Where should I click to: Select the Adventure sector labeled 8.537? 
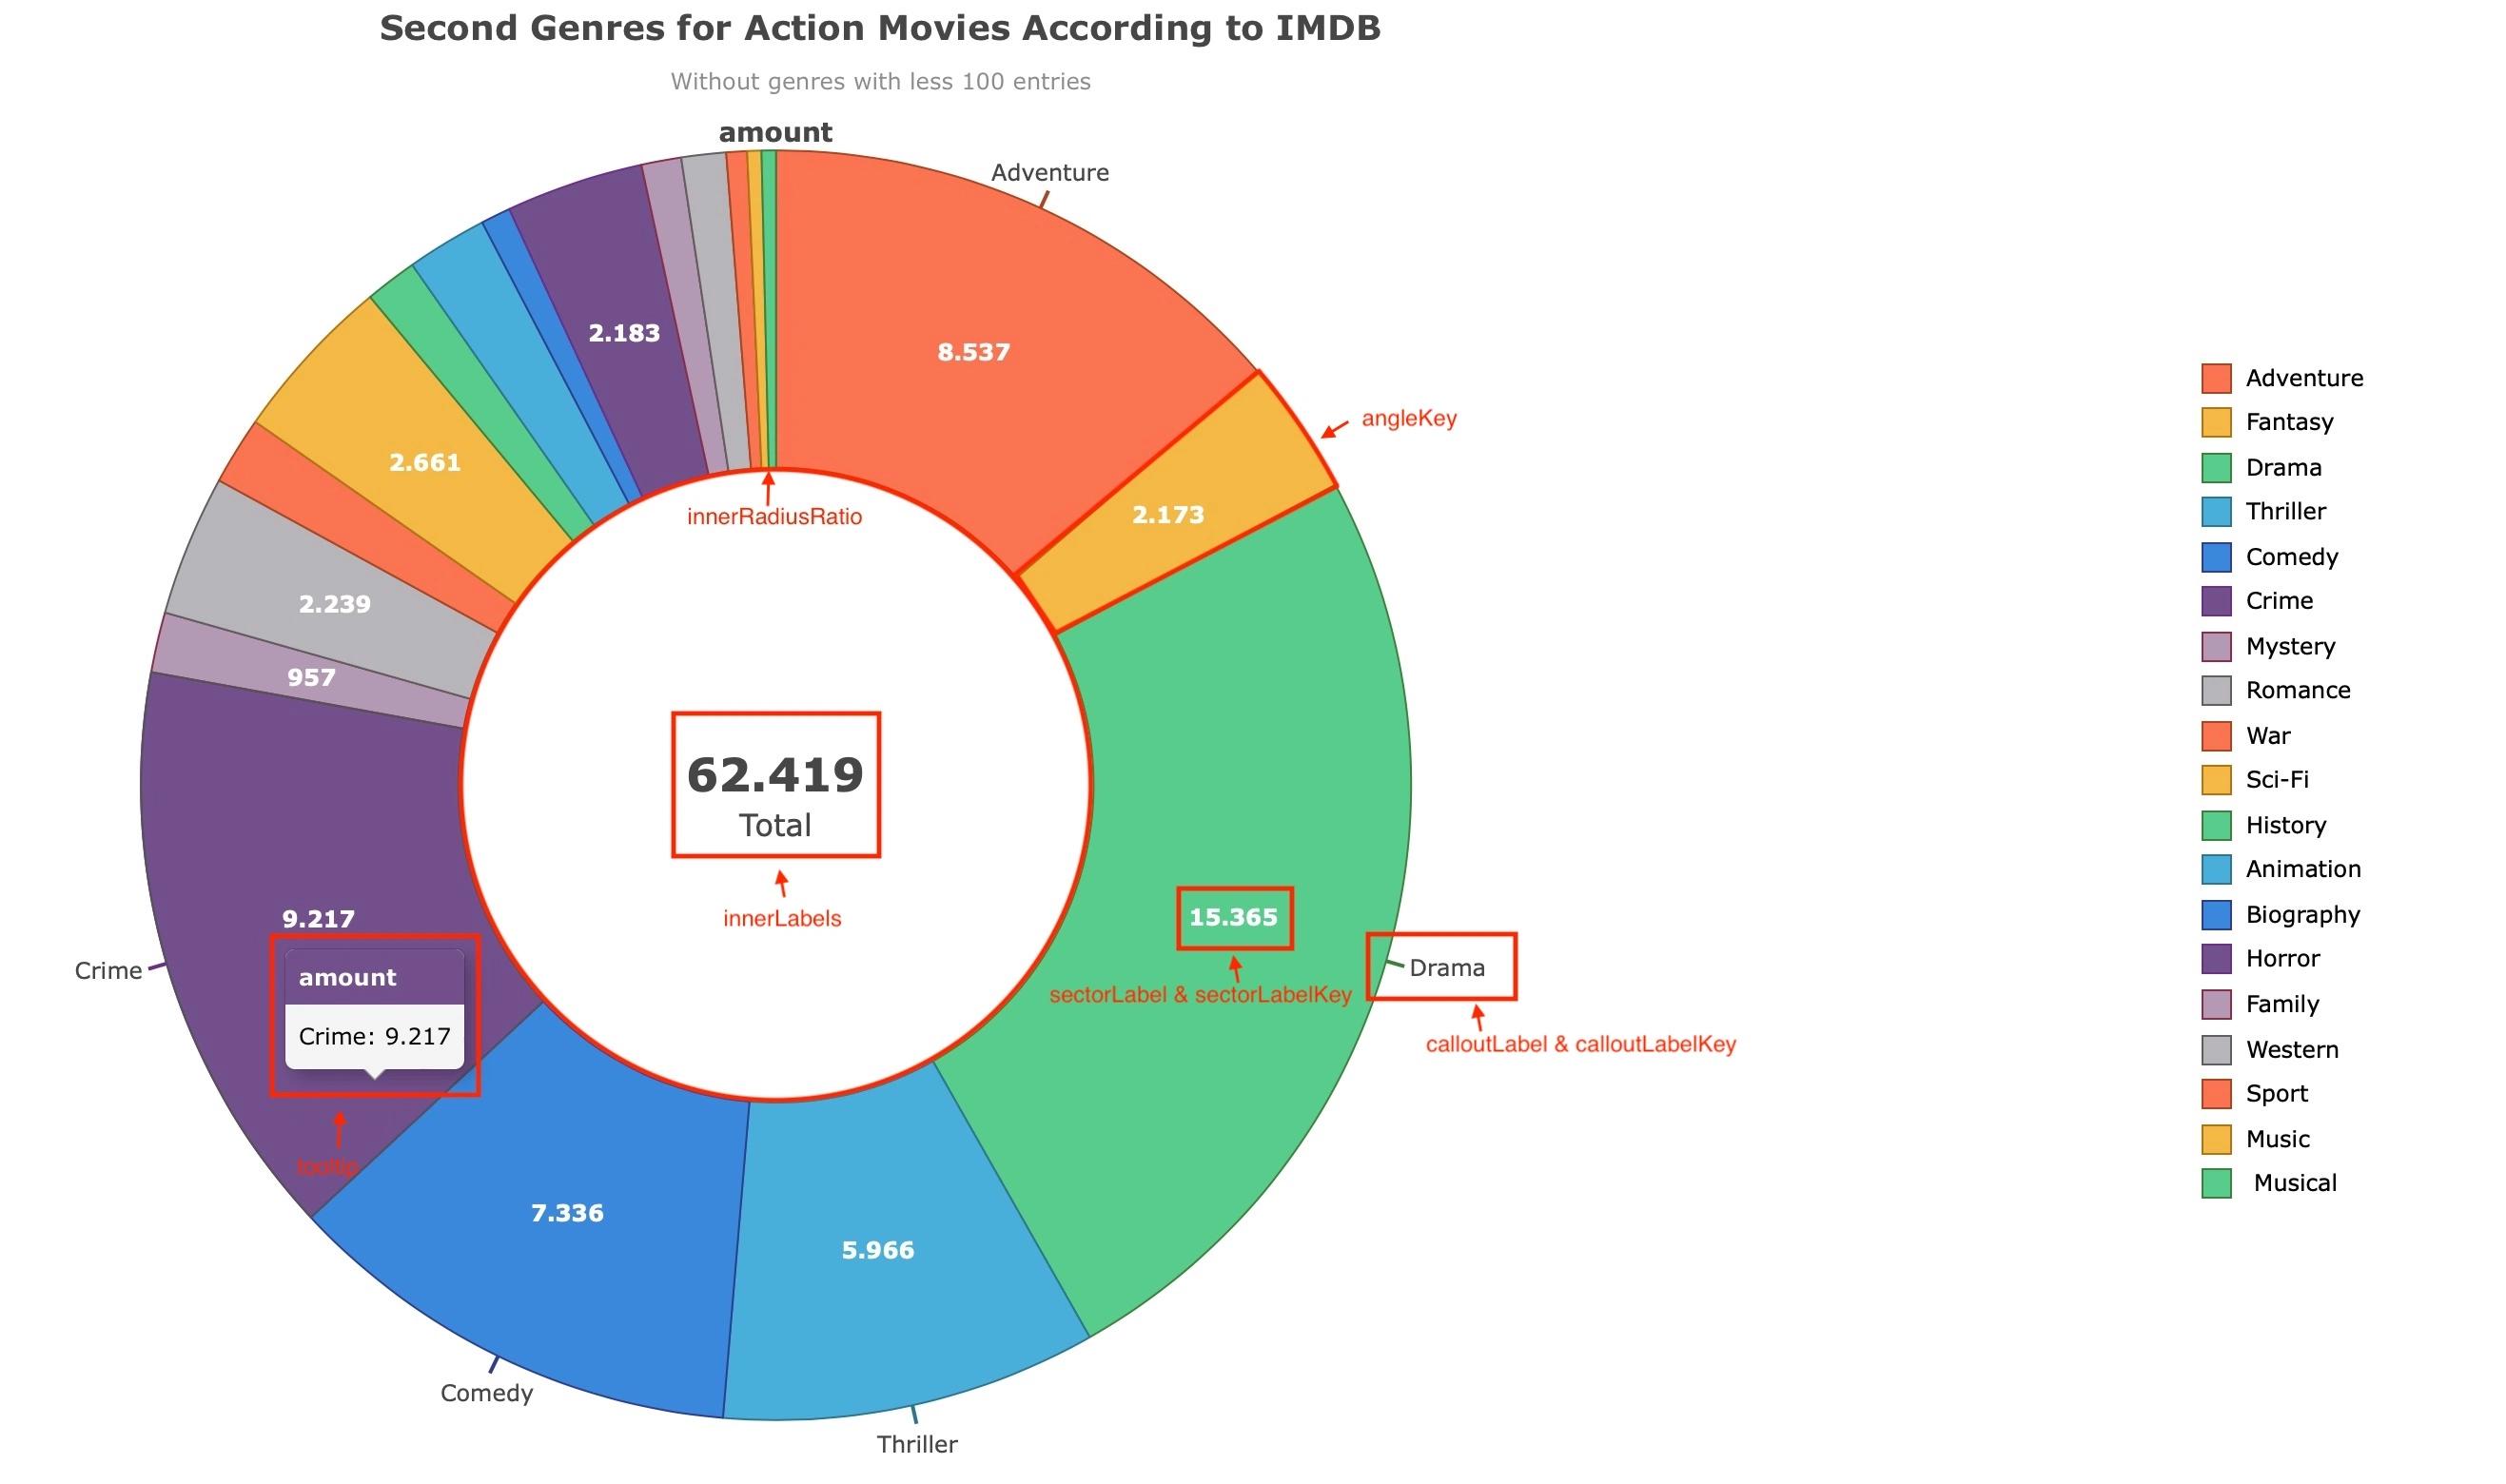click(973, 352)
